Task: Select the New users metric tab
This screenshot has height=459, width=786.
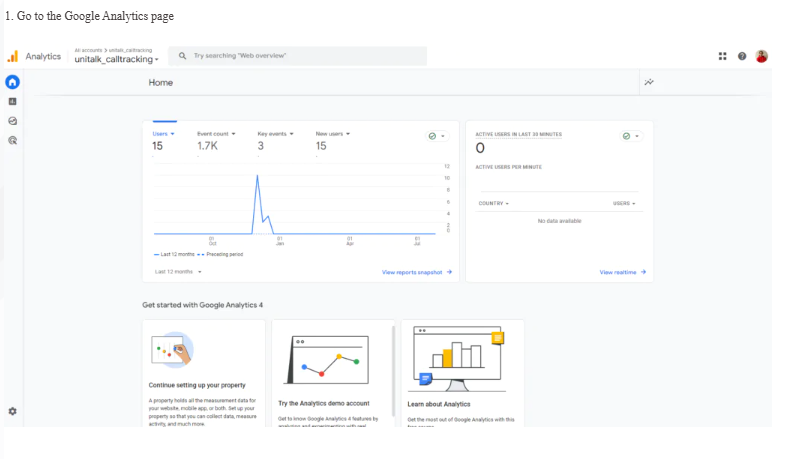Action: point(332,133)
